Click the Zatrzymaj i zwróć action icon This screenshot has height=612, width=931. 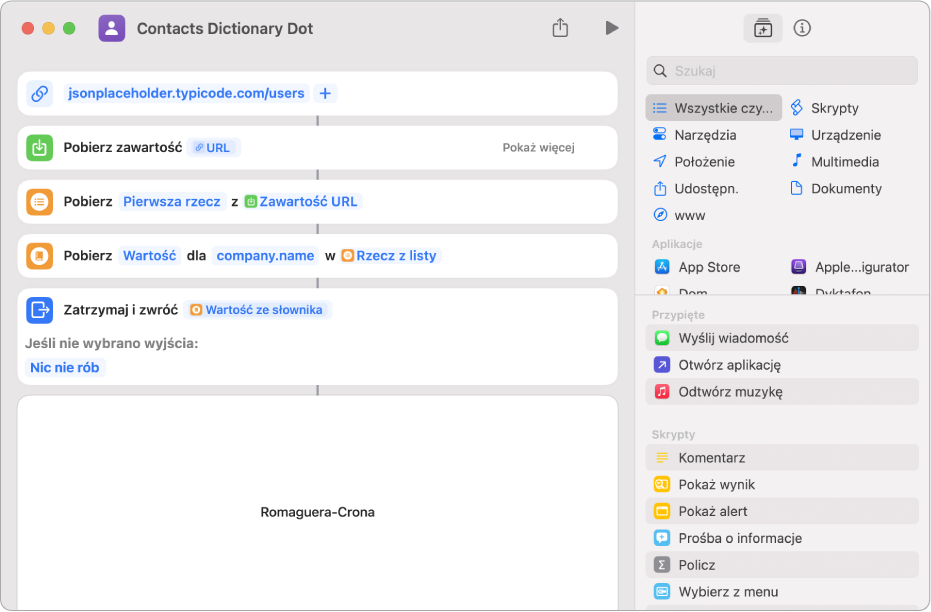pyautogui.click(x=40, y=310)
